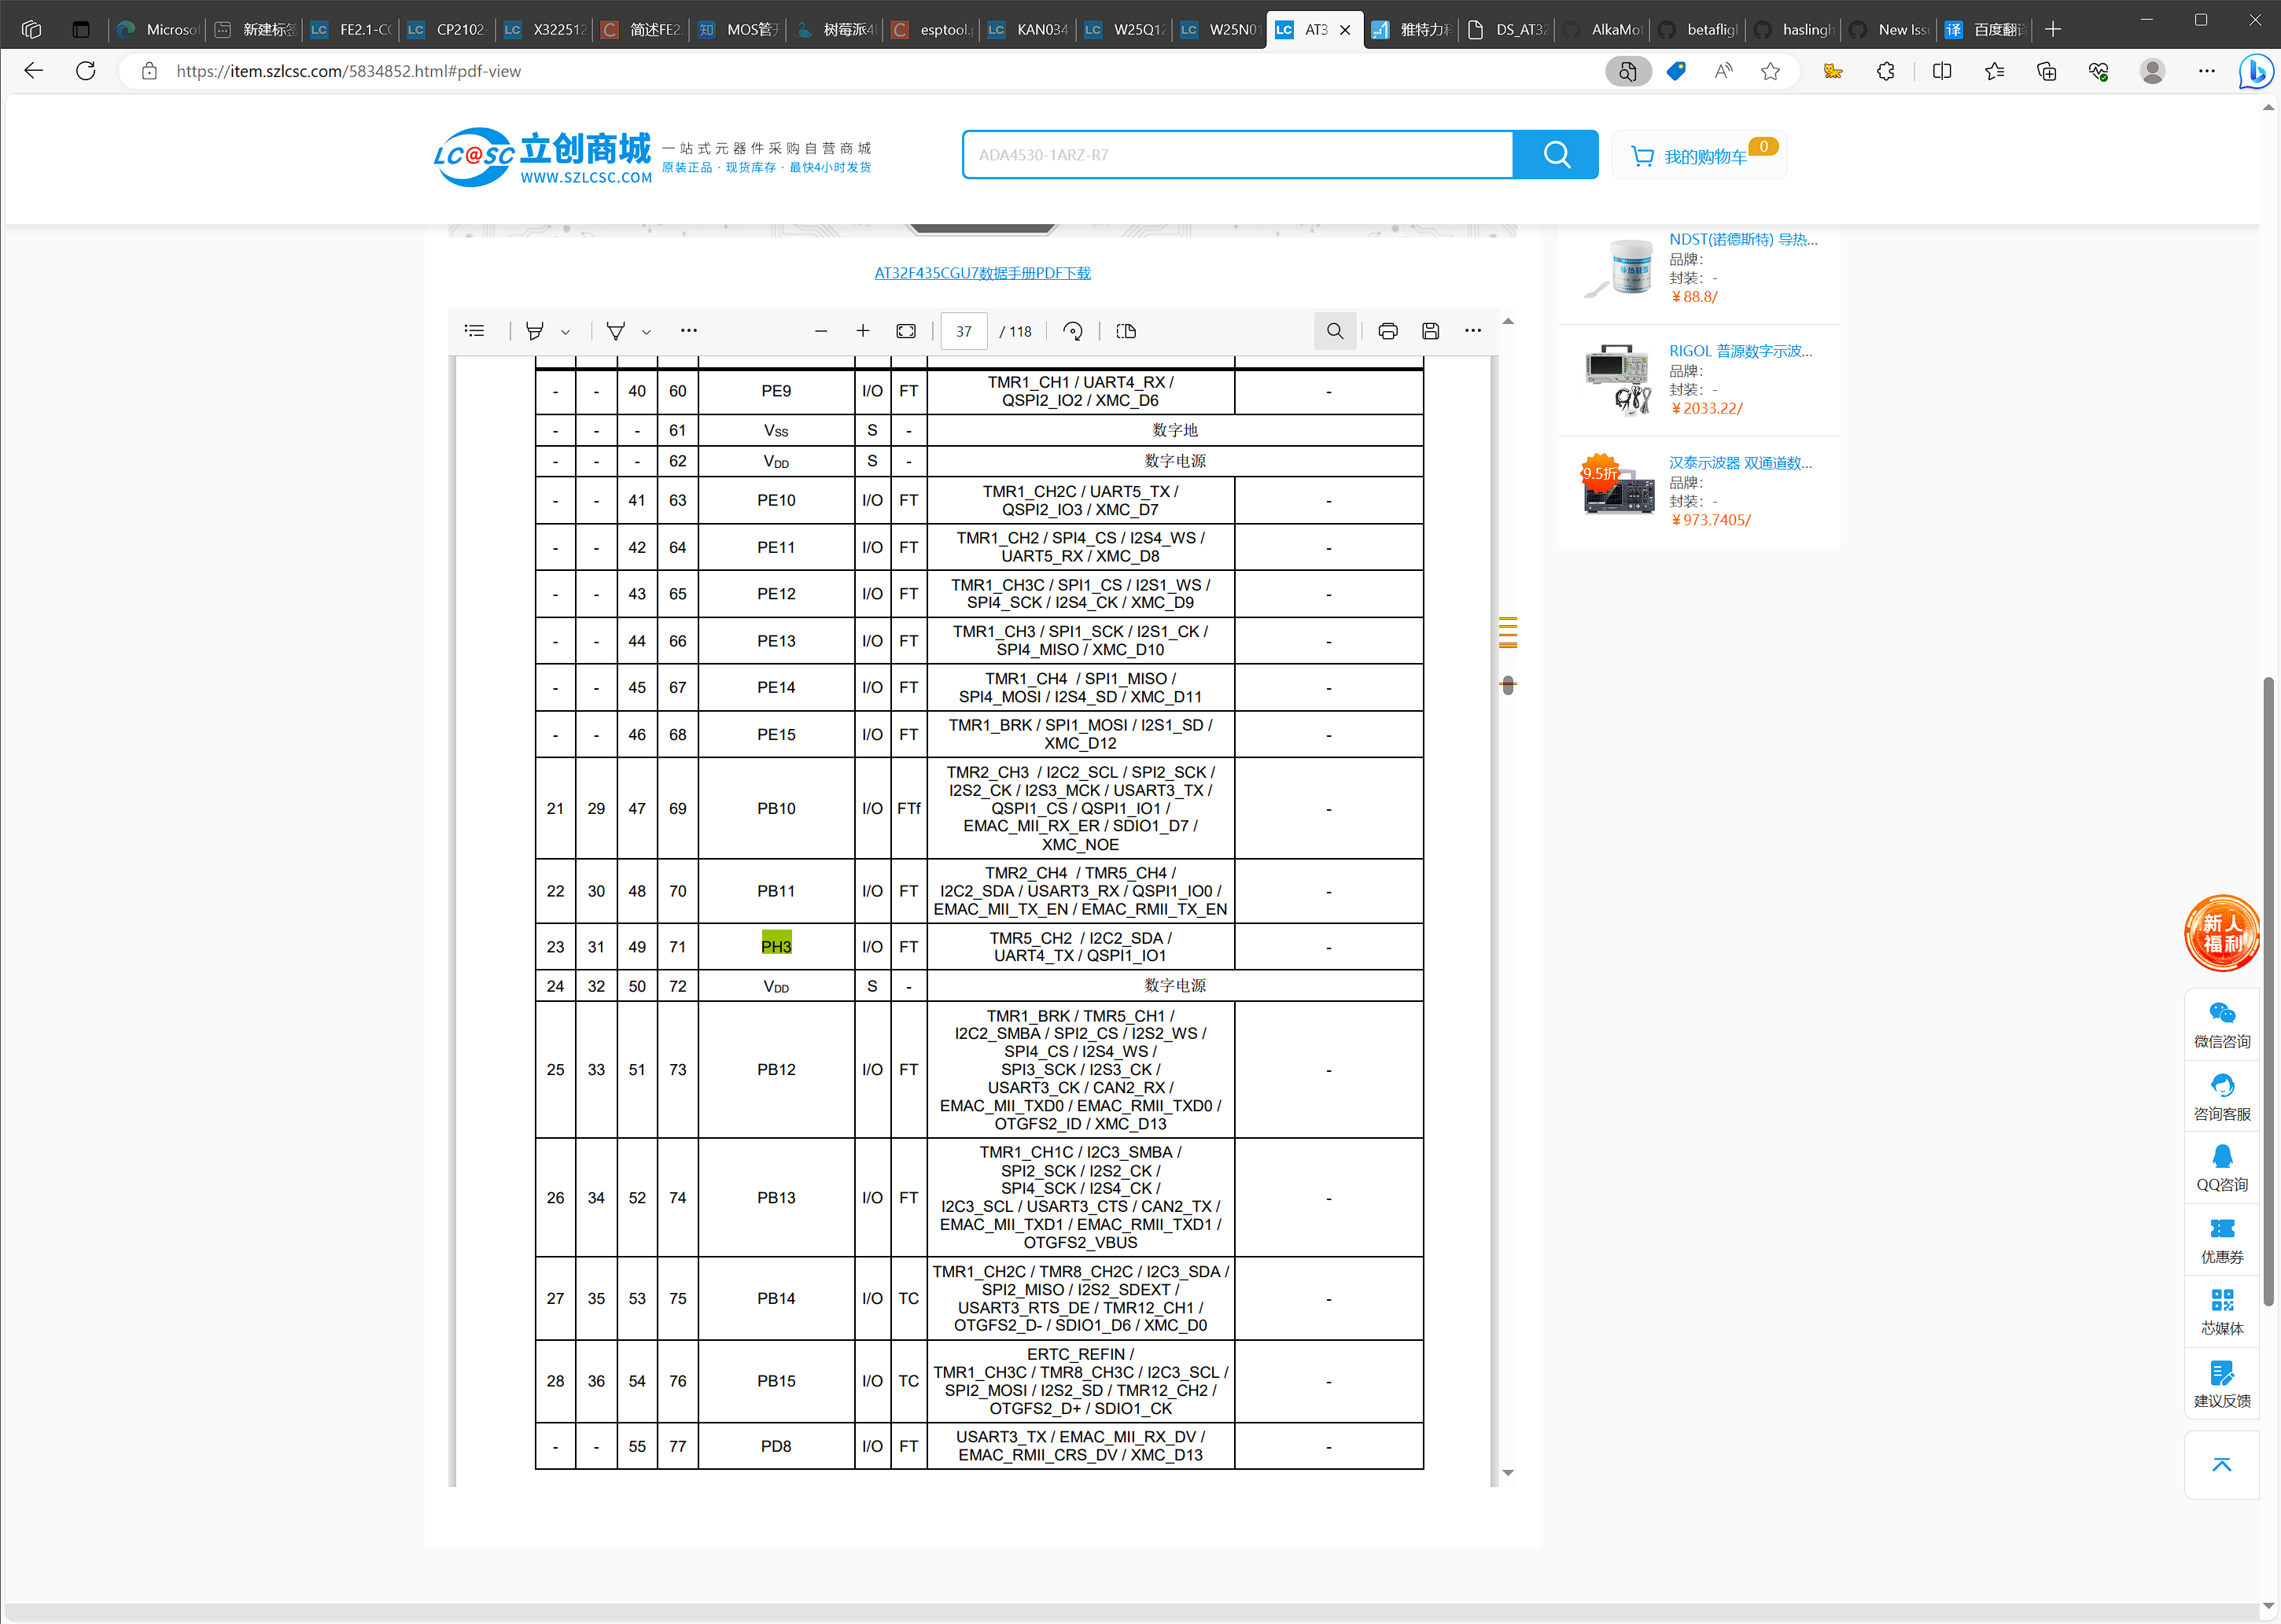
Task: Open 微信咨询 WeChat consultation
Action: point(2222,1024)
